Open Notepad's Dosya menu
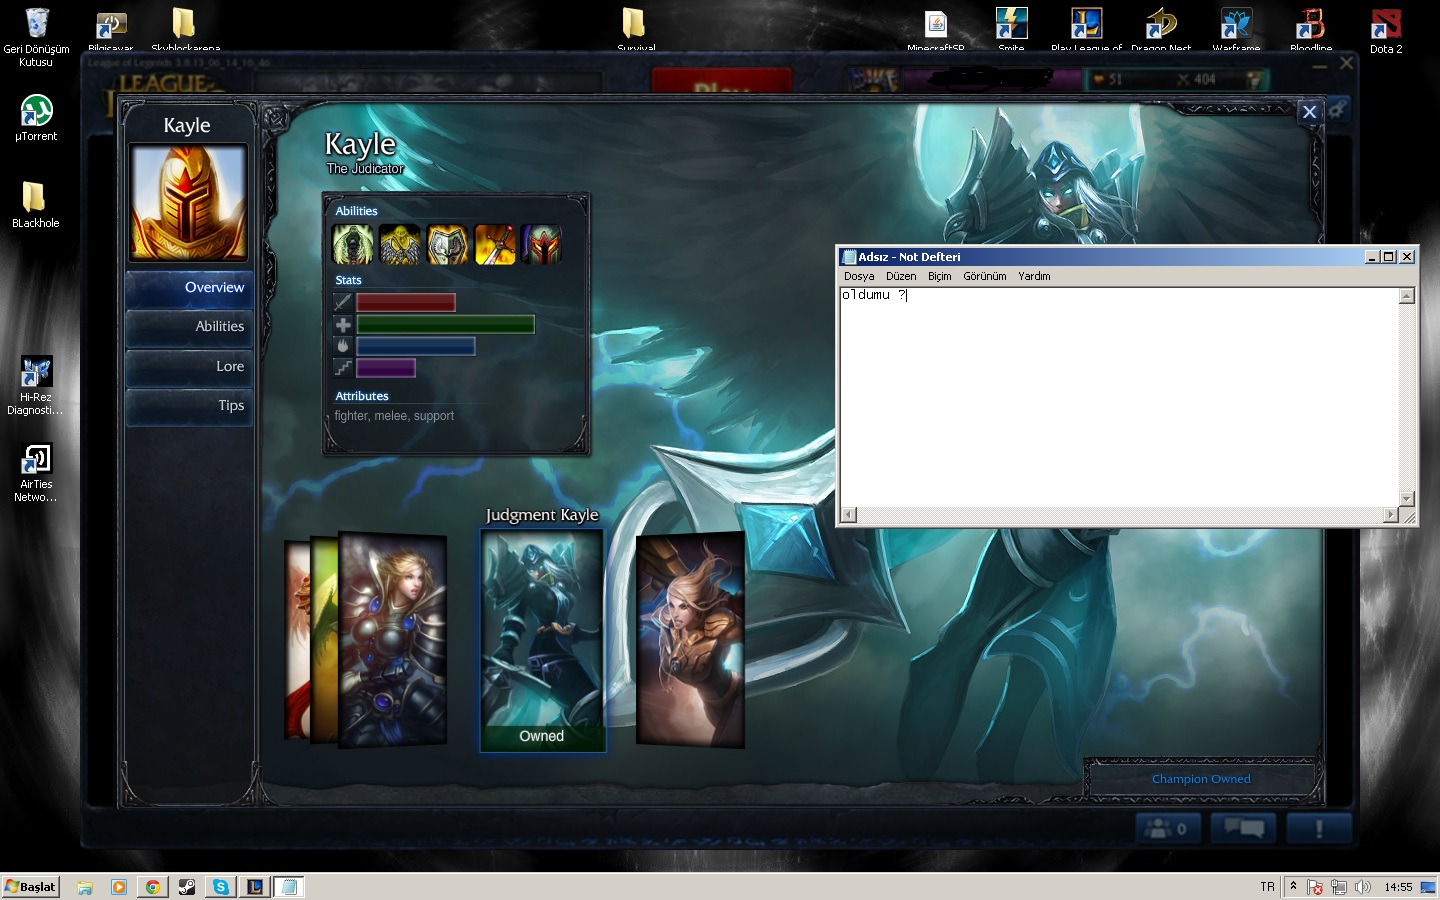The height and width of the screenshot is (900, 1440). pos(858,276)
